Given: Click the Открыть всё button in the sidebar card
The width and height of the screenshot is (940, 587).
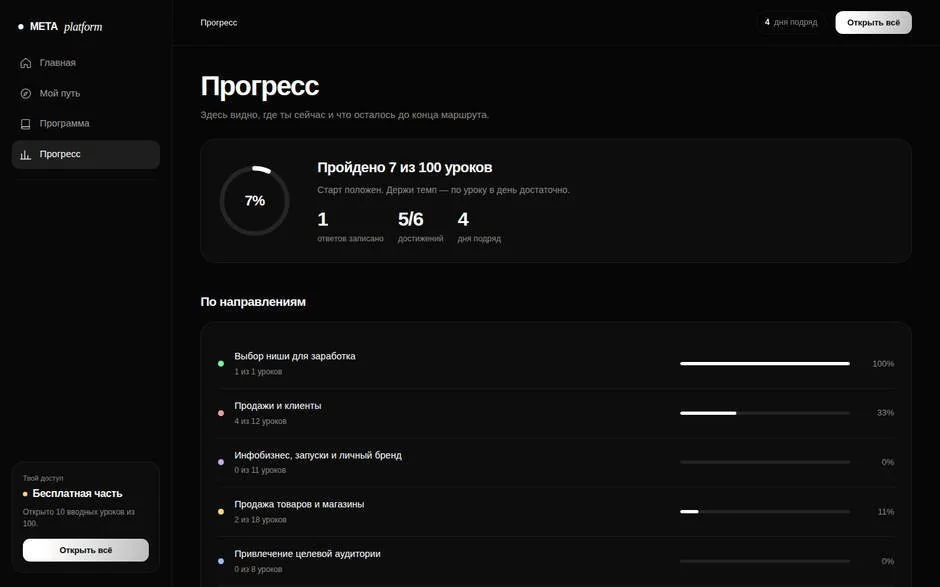Looking at the screenshot, I should click(86, 550).
